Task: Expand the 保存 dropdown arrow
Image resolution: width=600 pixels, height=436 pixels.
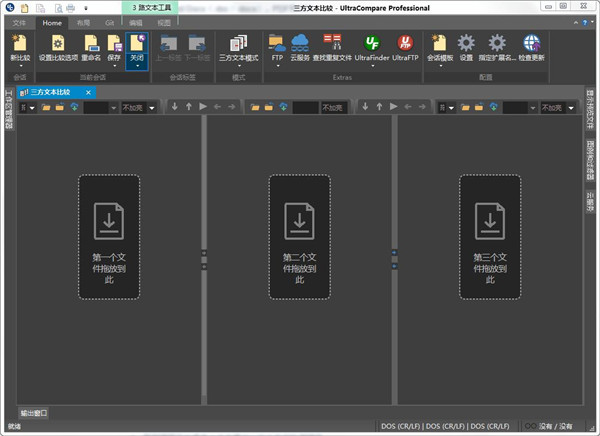Action: click(x=114, y=66)
